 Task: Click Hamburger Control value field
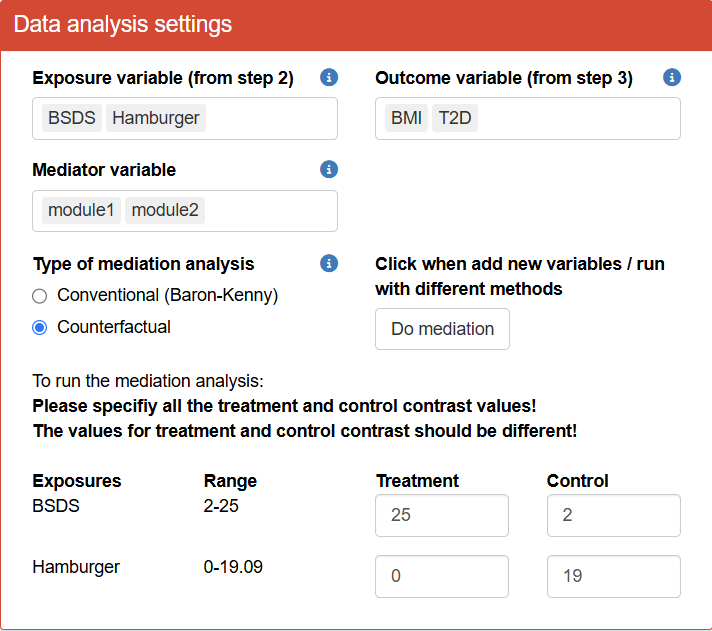613,576
